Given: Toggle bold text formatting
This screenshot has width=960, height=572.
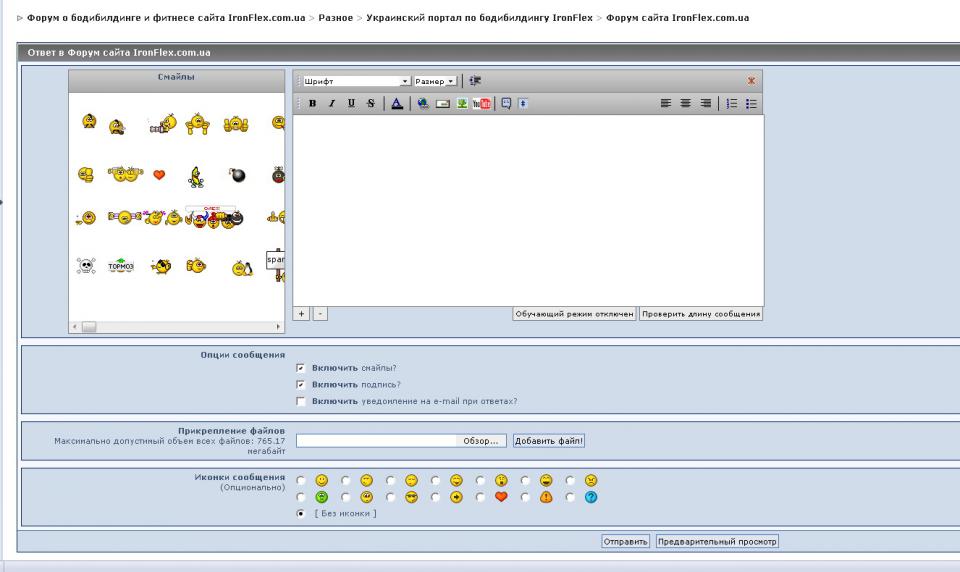Looking at the screenshot, I should coord(311,102).
